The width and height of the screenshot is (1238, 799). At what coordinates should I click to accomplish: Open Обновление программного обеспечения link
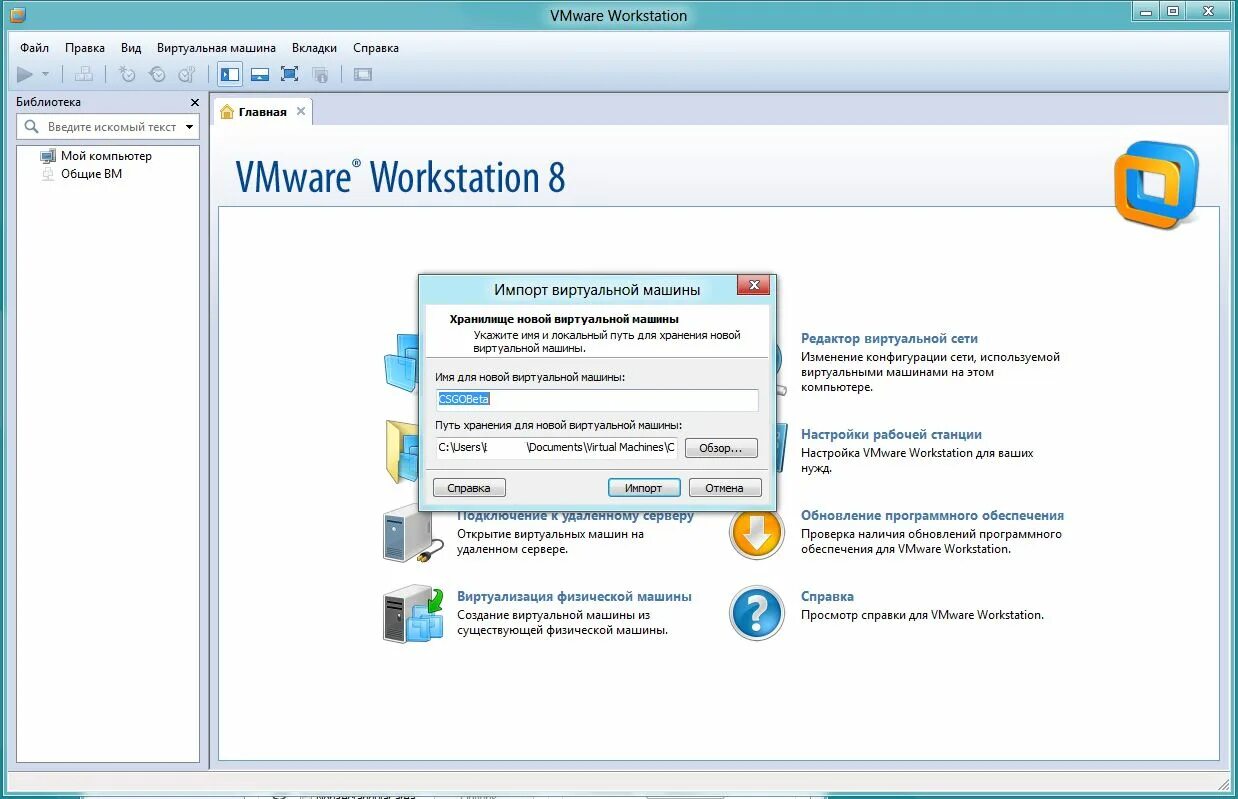[x=932, y=516]
